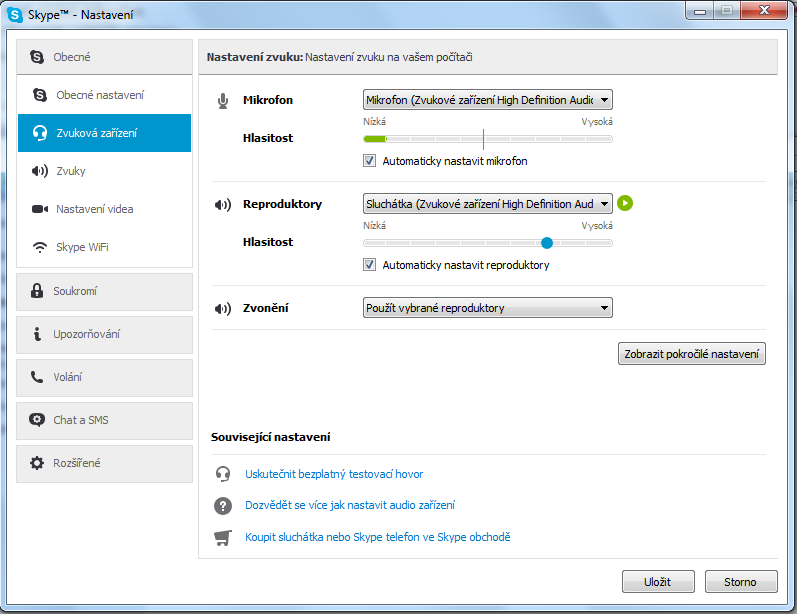This screenshot has height=614, width=797.
Task: Open Koupit sluchátka nebo Skype telefon link
Action: click(x=378, y=537)
